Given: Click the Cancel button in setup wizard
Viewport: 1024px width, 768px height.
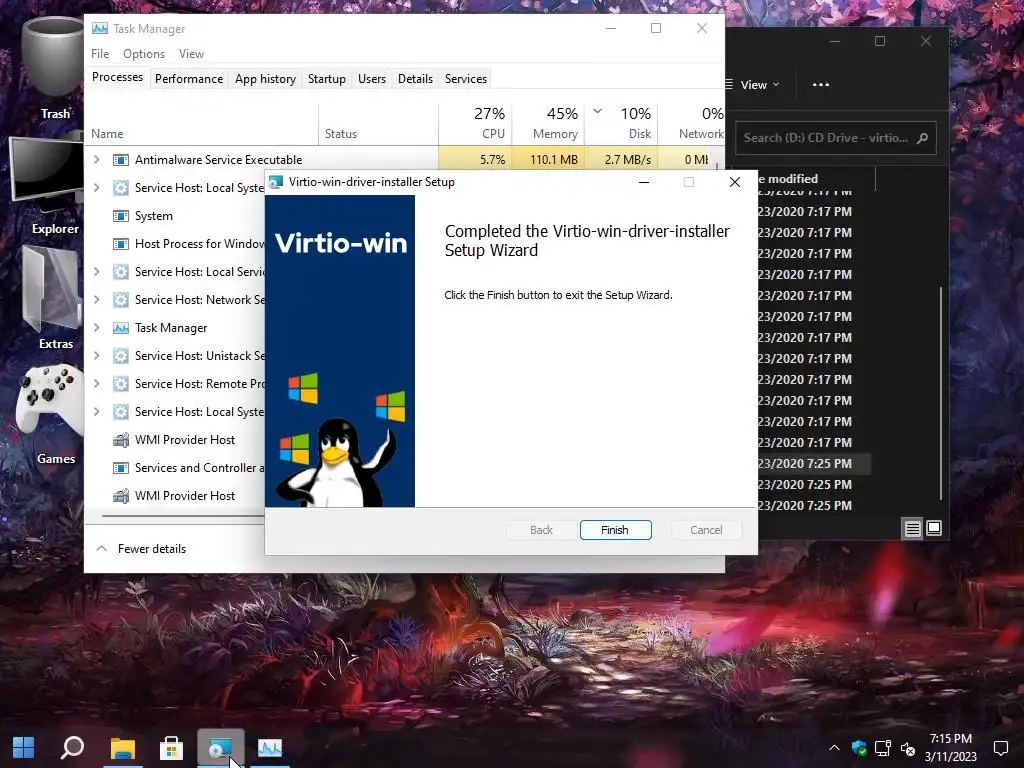Looking at the screenshot, I should [x=706, y=530].
